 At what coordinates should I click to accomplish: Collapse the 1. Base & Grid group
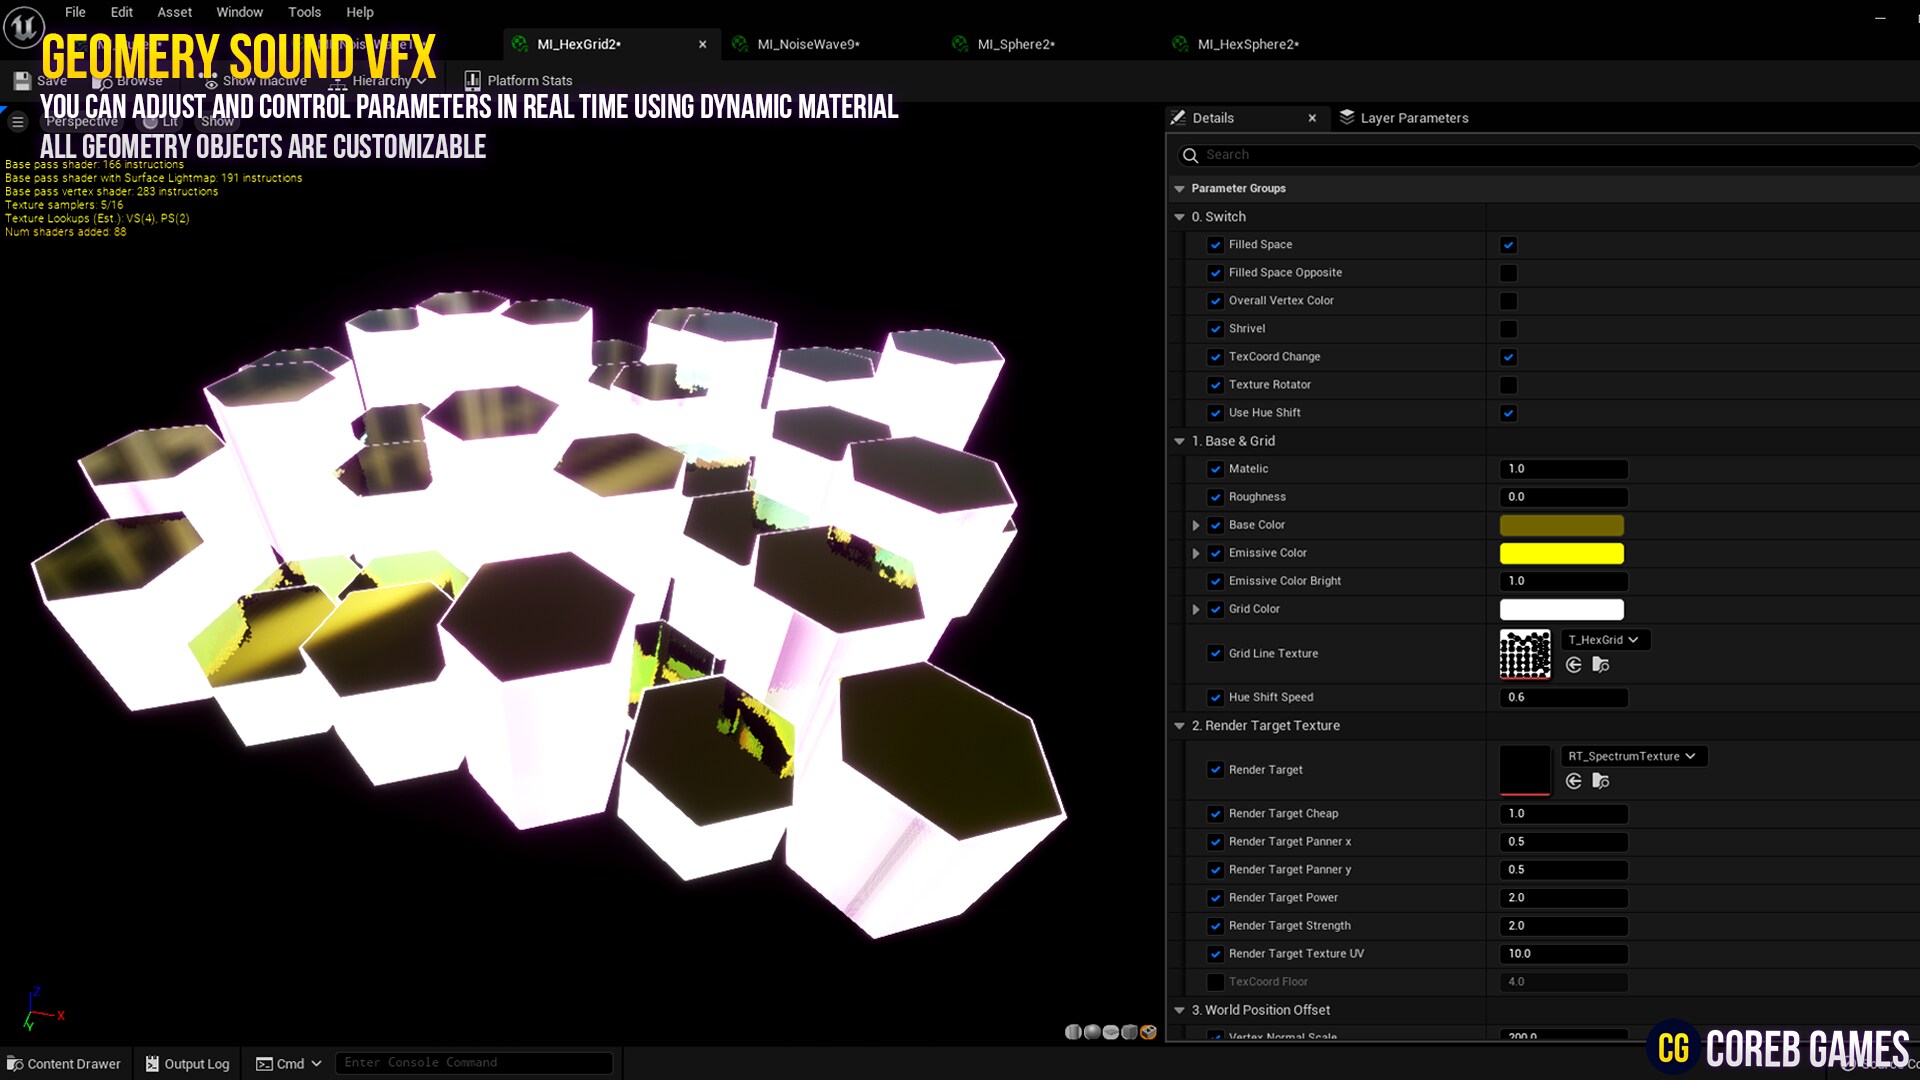(x=1179, y=441)
